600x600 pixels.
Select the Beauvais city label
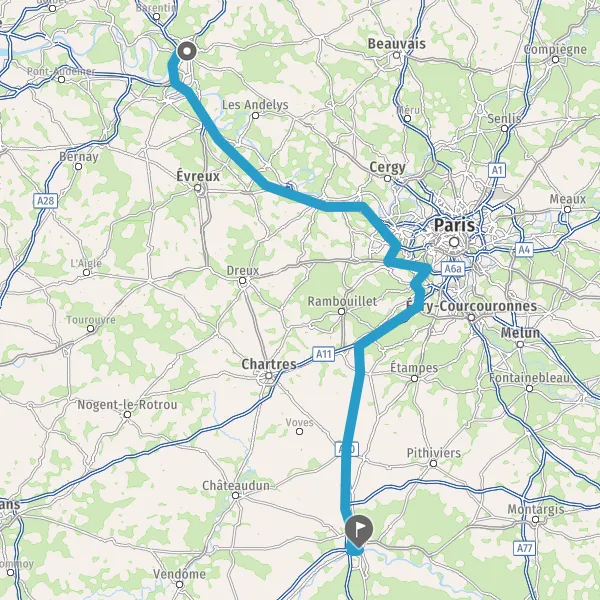[396, 44]
